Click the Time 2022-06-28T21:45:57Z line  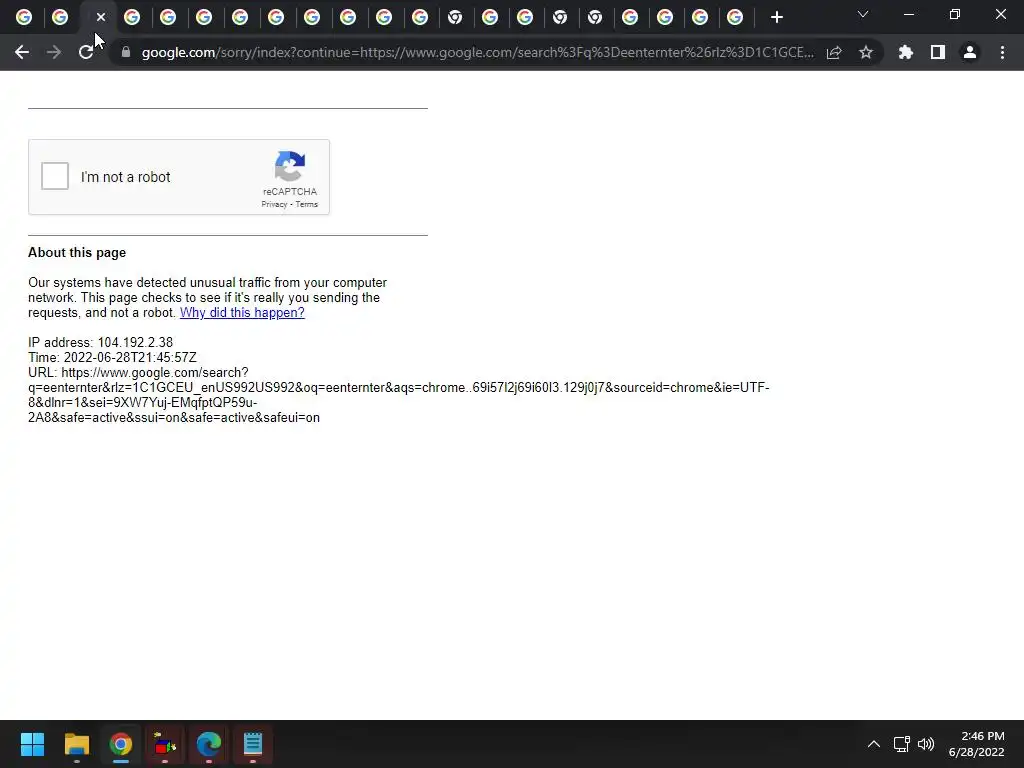(112, 357)
